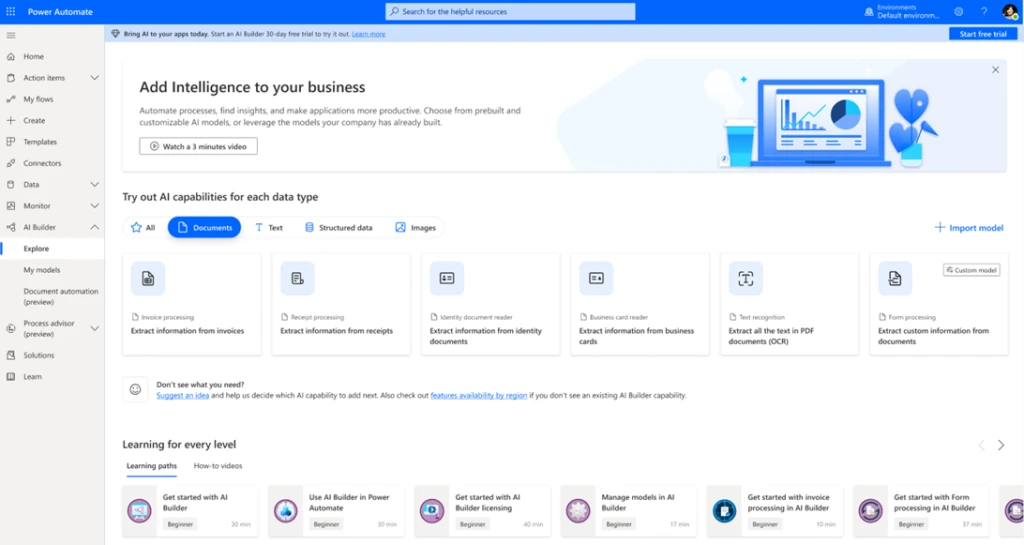Image resolution: width=1024 pixels, height=545 pixels.
Task: Filter capabilities by Structured data
Action: [x=338, y=228]
